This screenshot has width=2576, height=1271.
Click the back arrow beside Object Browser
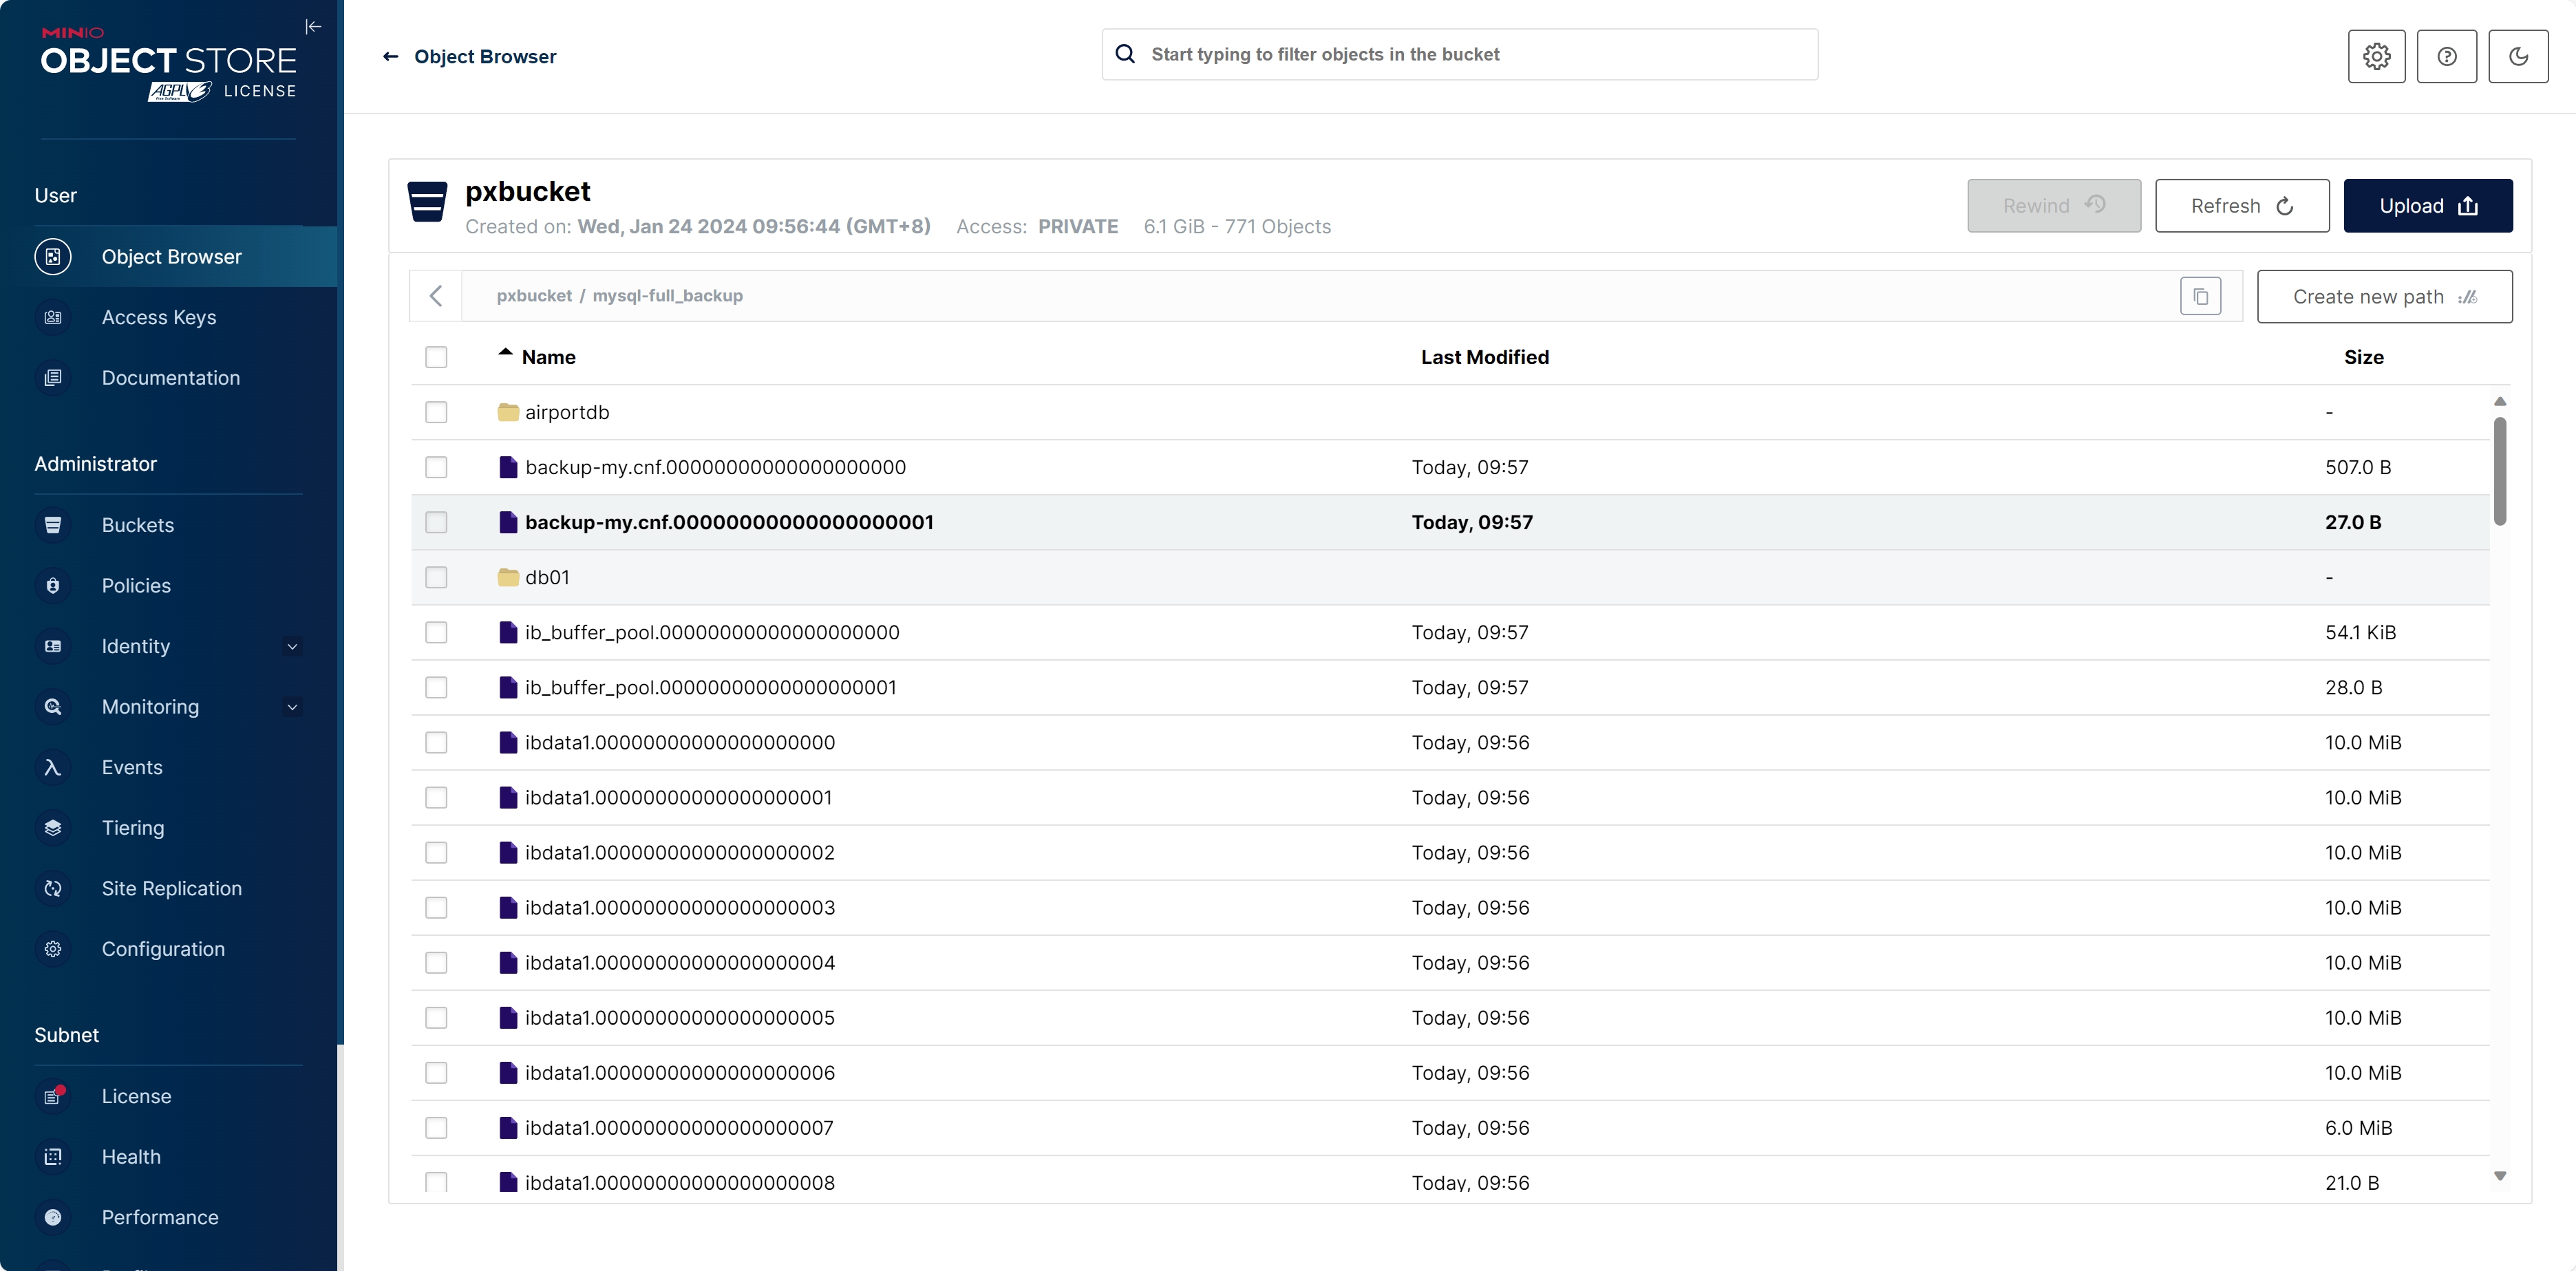pyautogui.click(x=391, y=57)
